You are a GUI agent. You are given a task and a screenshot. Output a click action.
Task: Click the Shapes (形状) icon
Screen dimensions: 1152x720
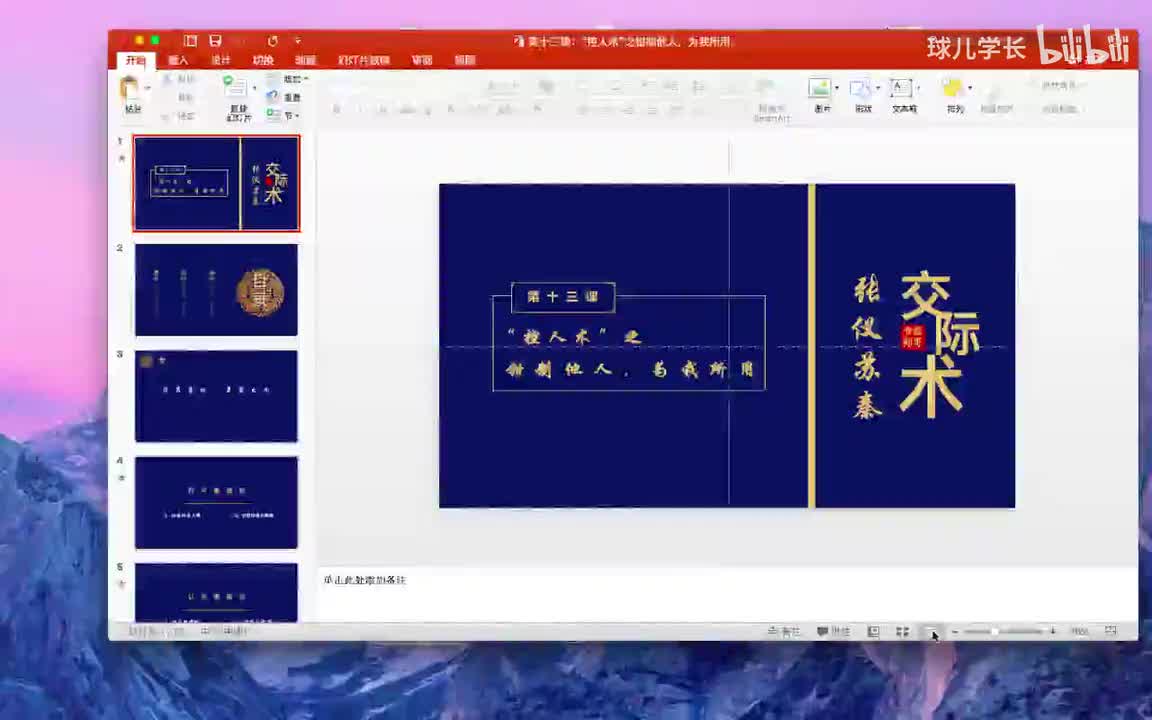pyautogui.click(x=860, y=88)
